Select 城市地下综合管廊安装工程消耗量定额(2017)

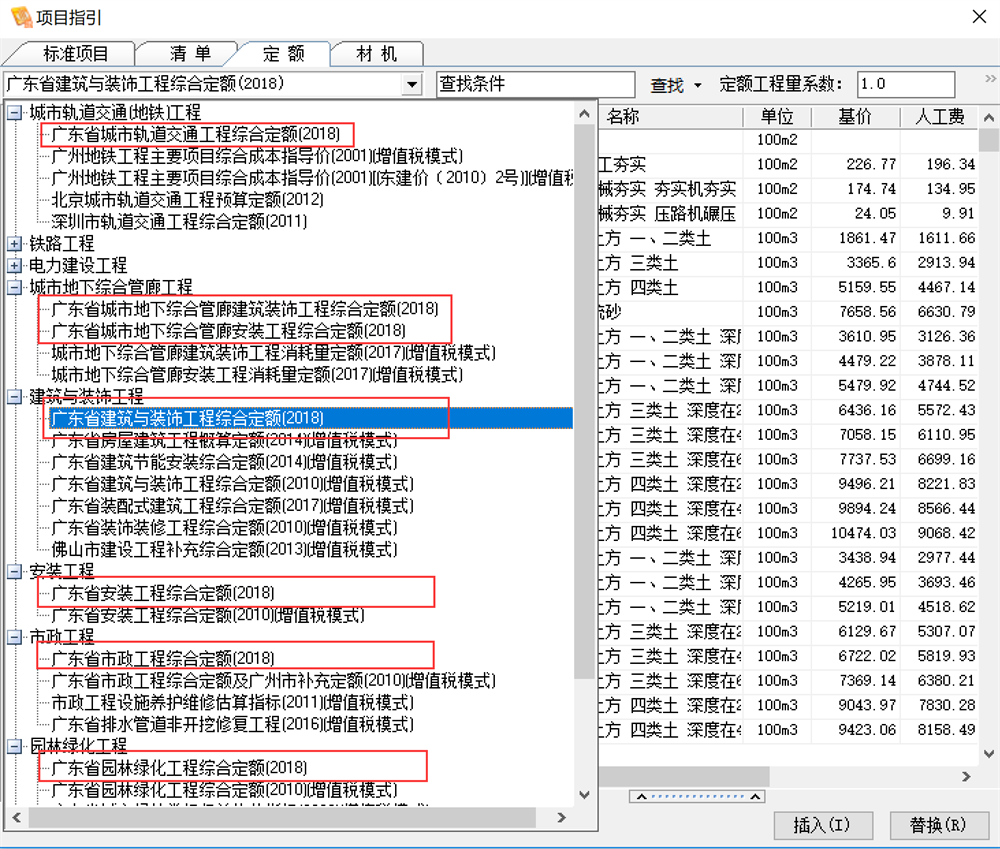[257, 374]
